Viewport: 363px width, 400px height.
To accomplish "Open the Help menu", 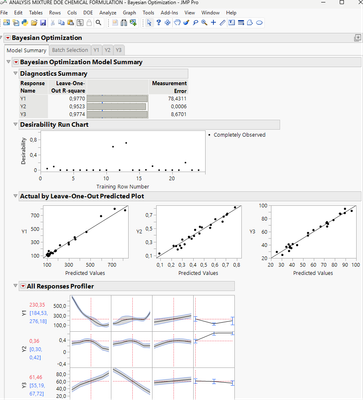I will point(231,13).
